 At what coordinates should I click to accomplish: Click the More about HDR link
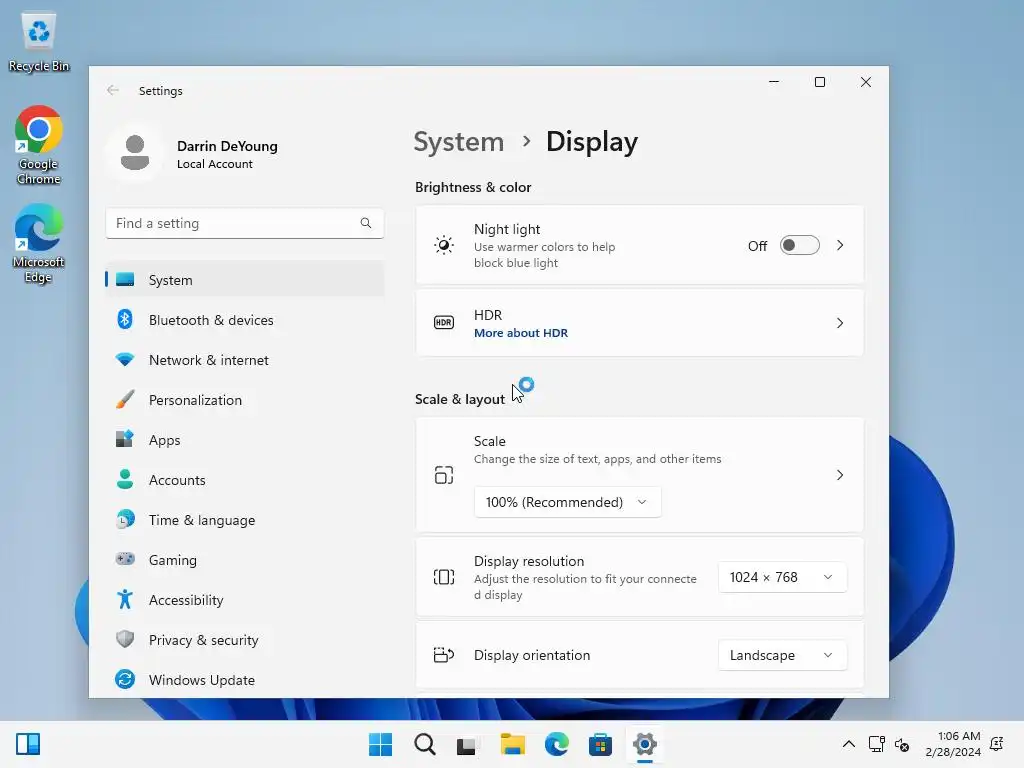[x=520, y=333]
